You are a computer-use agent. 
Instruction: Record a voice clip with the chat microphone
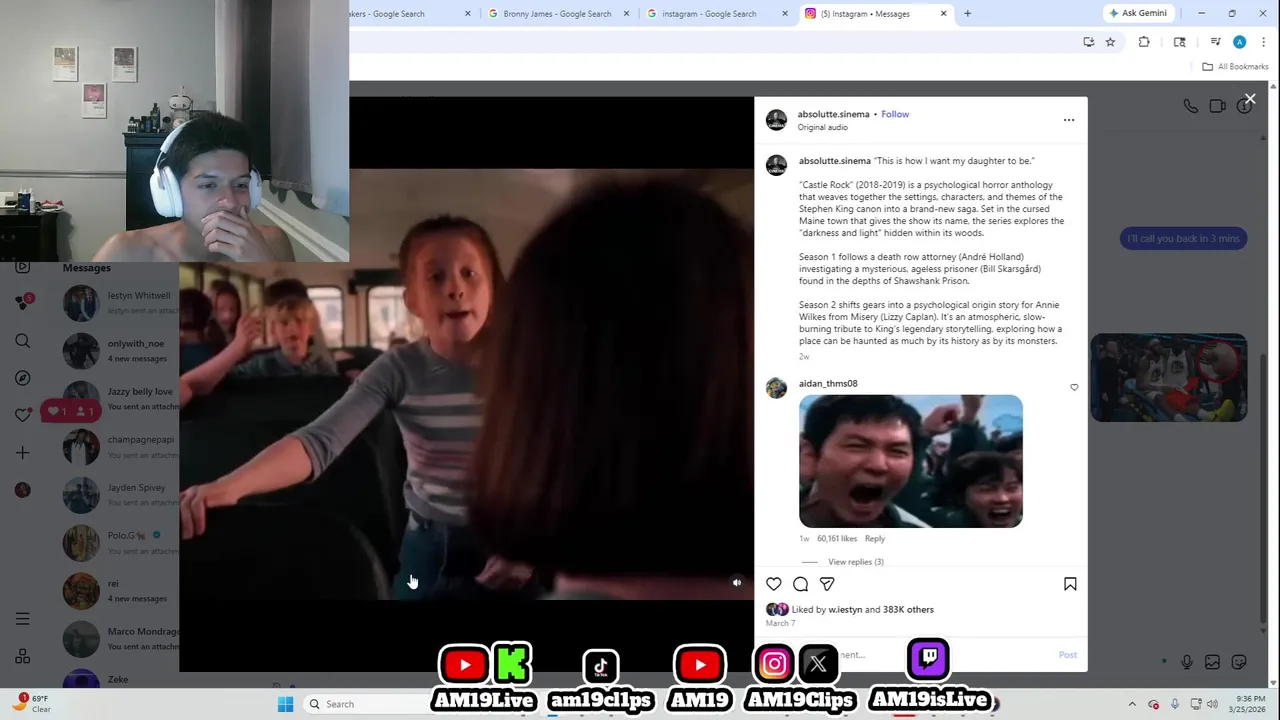[1187, 662]
